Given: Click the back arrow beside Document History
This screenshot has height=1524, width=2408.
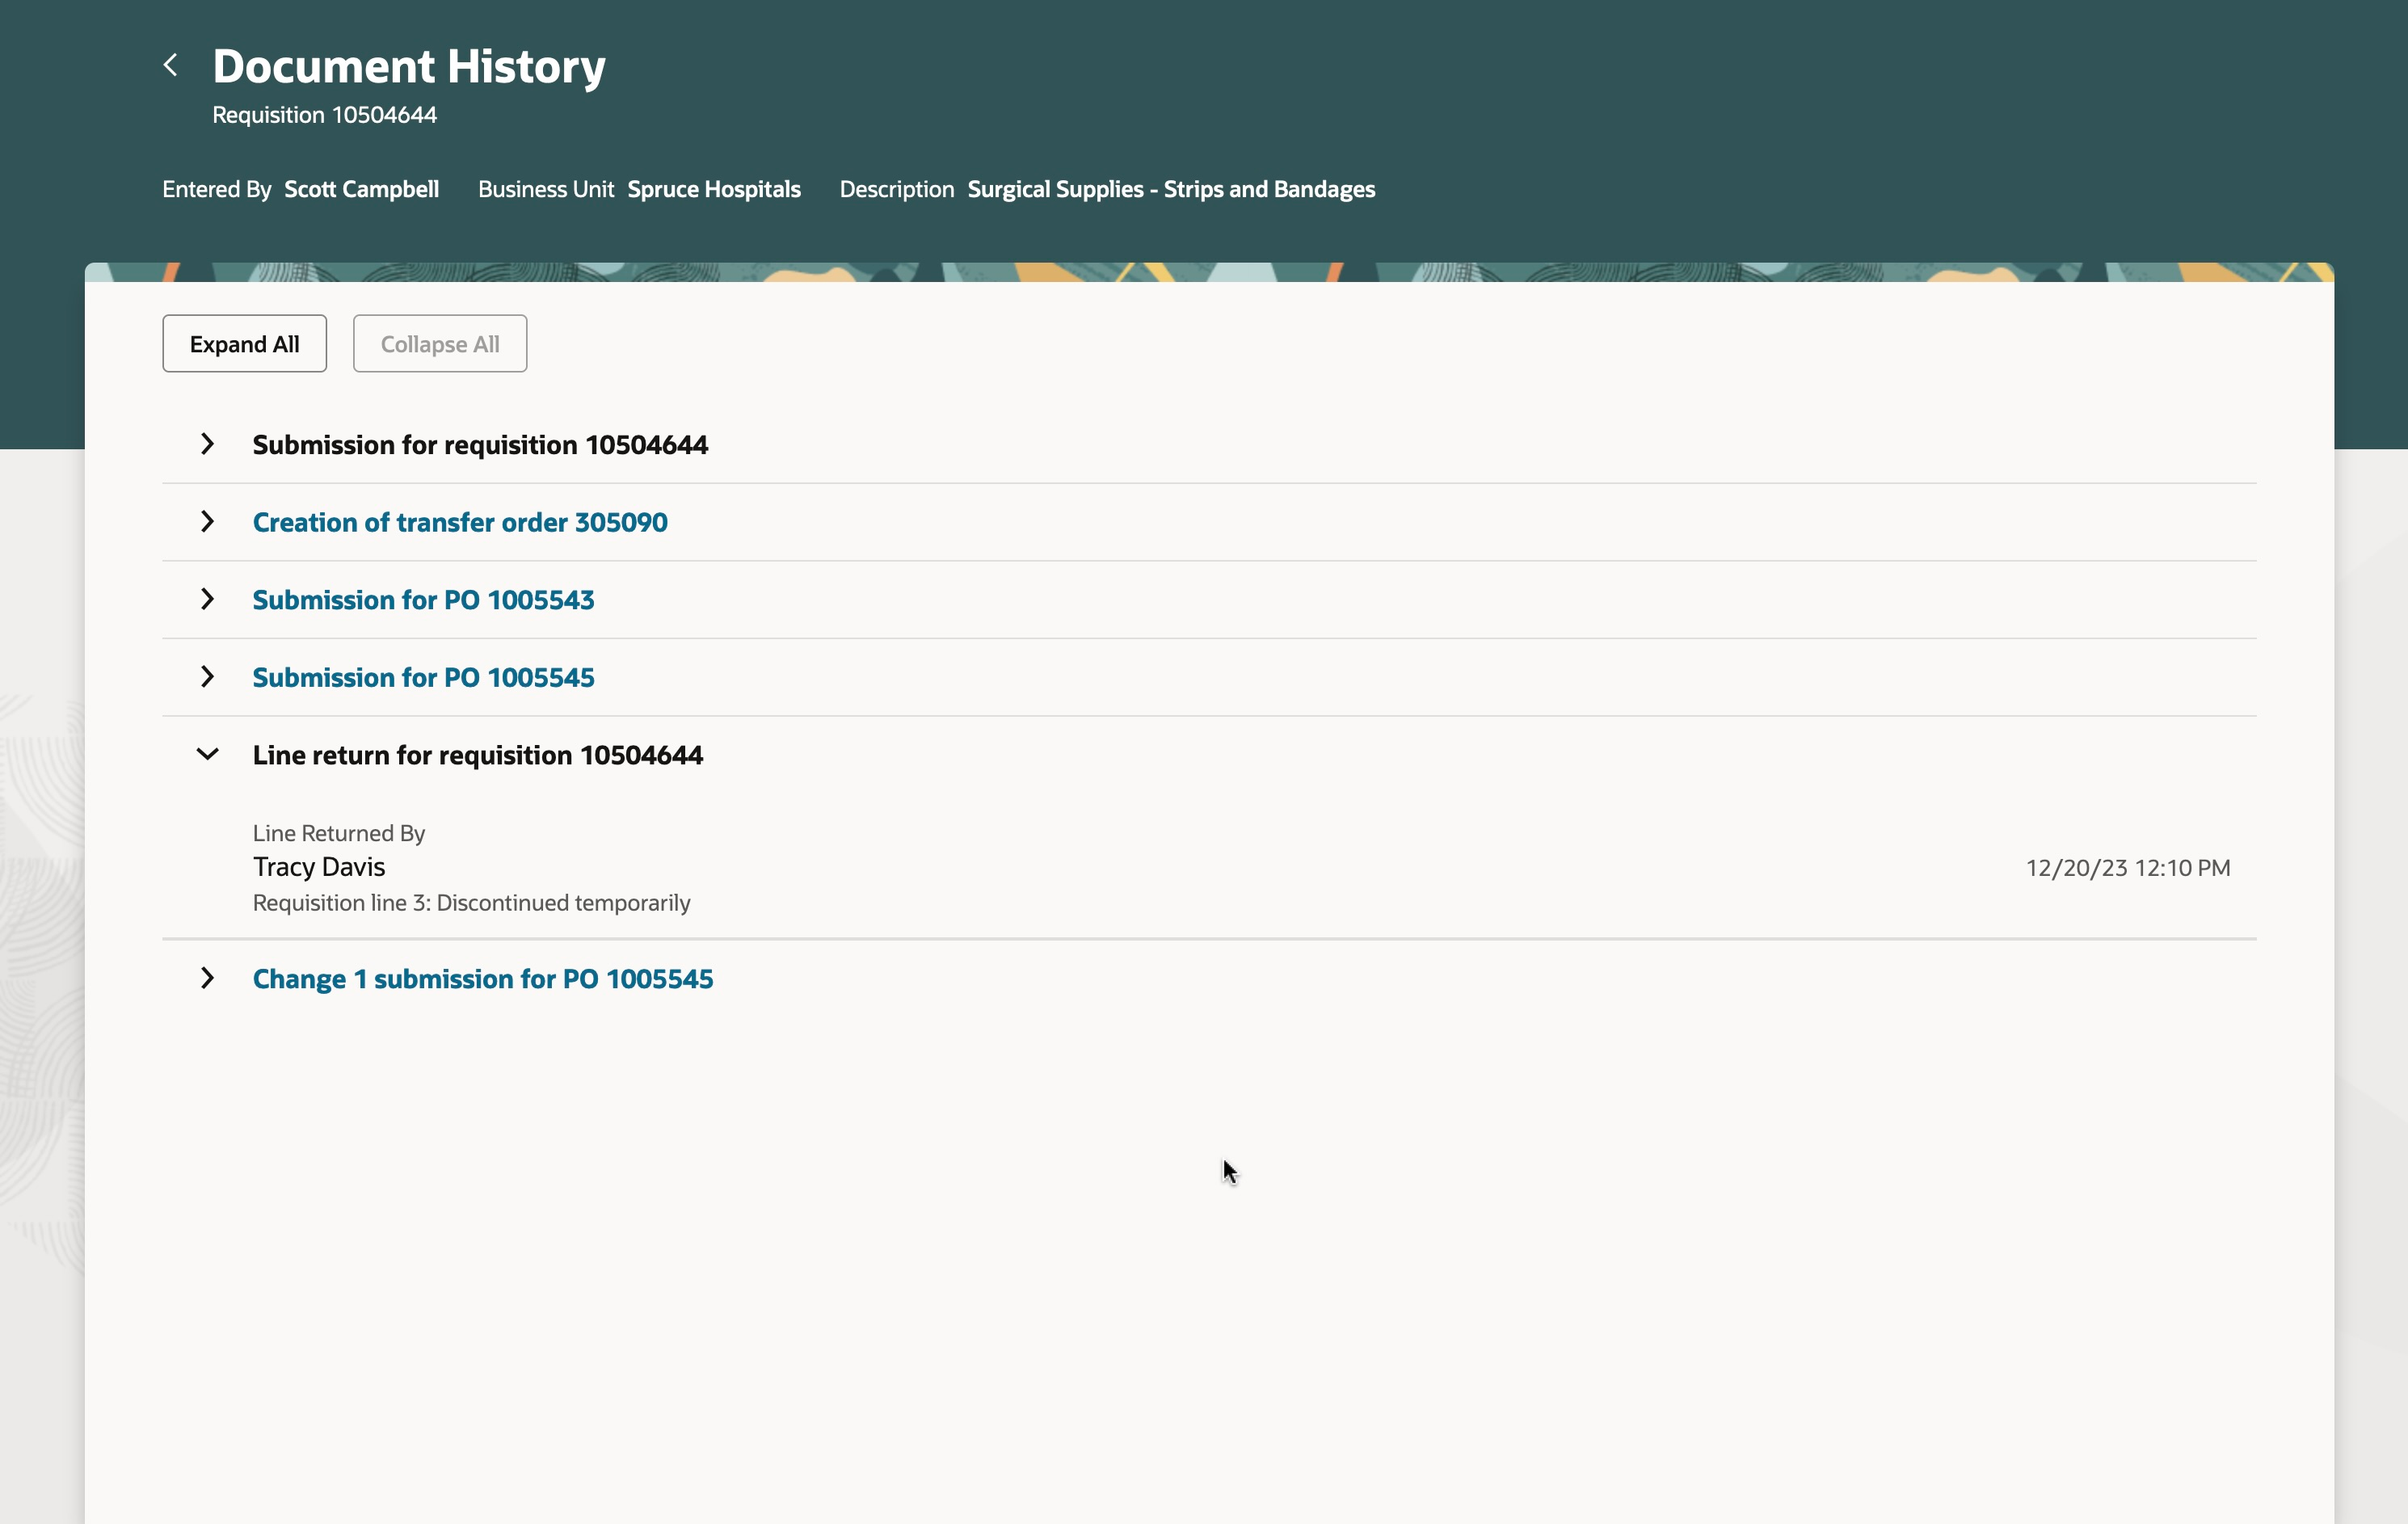Looking at the screenshot, I should (171, 66).
